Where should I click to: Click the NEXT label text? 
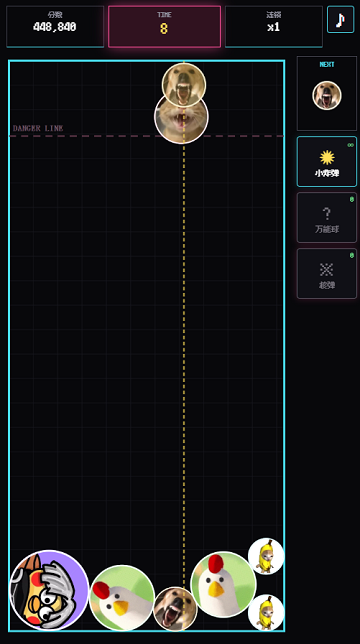point(327,64)
